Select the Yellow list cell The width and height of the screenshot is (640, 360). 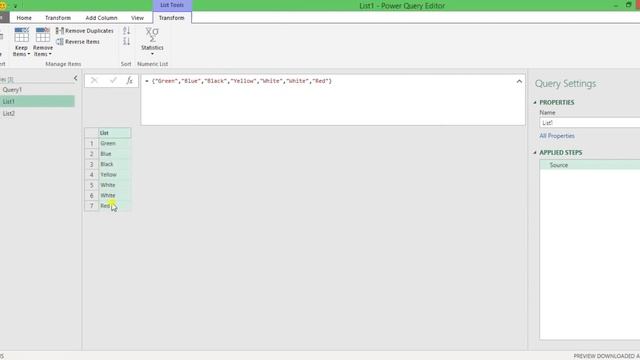pyautogui.click(x=115, y=175)
